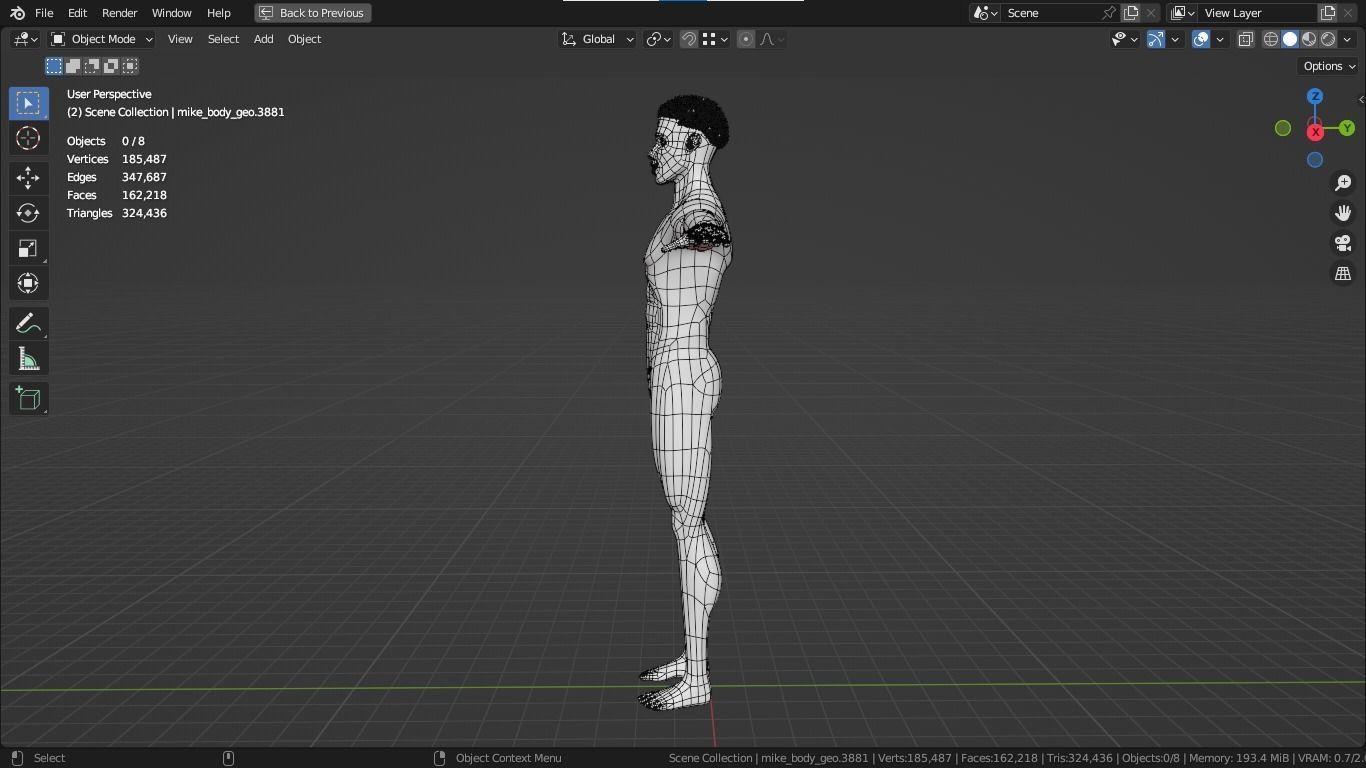Set selection mode to invert
The width and height of the screenshot is (1366, 768).
[111, 66]
